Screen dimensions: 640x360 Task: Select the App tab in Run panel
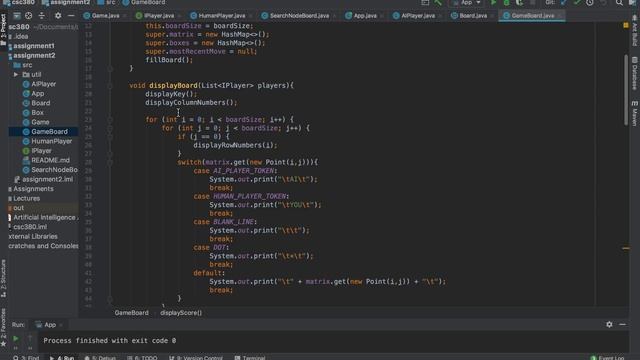[49, 325]
